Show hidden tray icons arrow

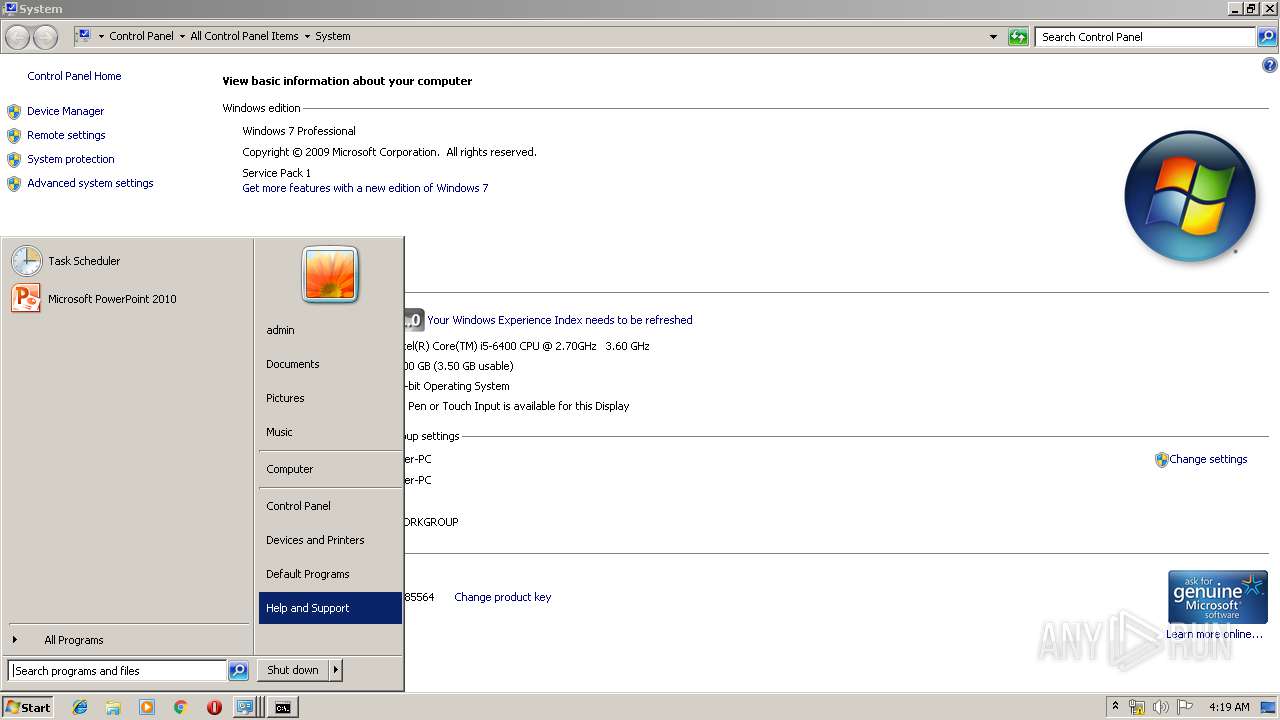[x=1115, y=707]
